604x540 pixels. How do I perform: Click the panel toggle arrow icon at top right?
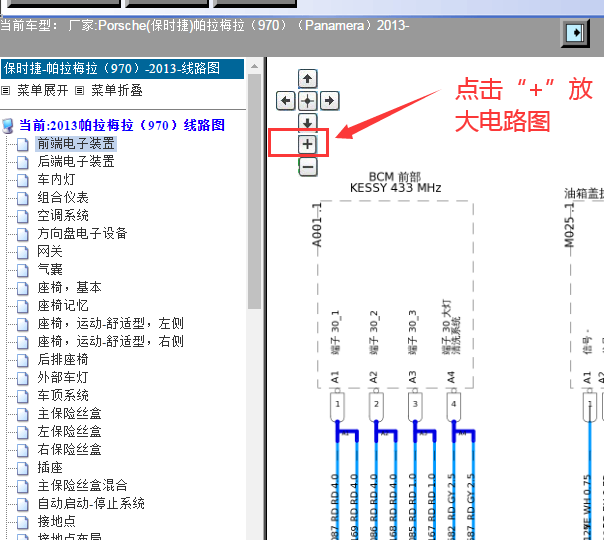(575, 33)
